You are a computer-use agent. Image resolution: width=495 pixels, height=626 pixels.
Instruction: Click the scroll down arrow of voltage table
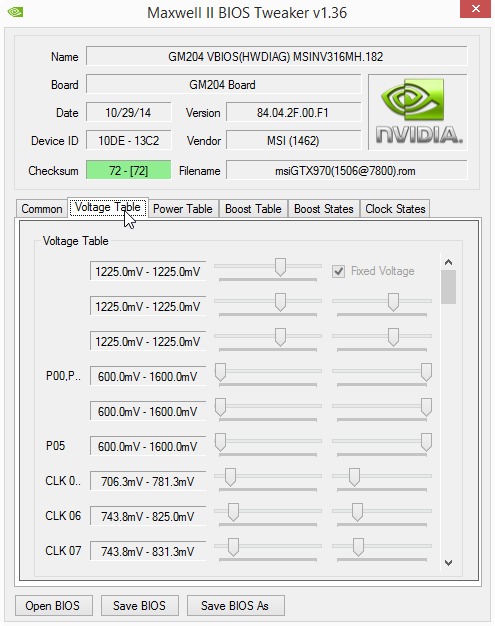[448, 563]
